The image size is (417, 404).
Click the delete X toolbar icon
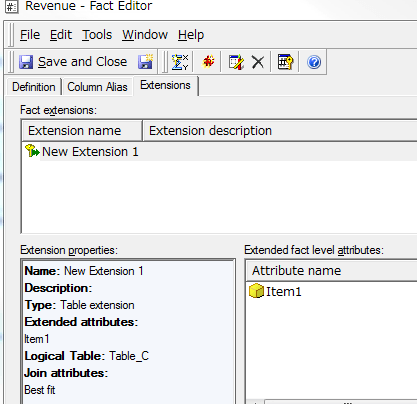click(258, 62)
